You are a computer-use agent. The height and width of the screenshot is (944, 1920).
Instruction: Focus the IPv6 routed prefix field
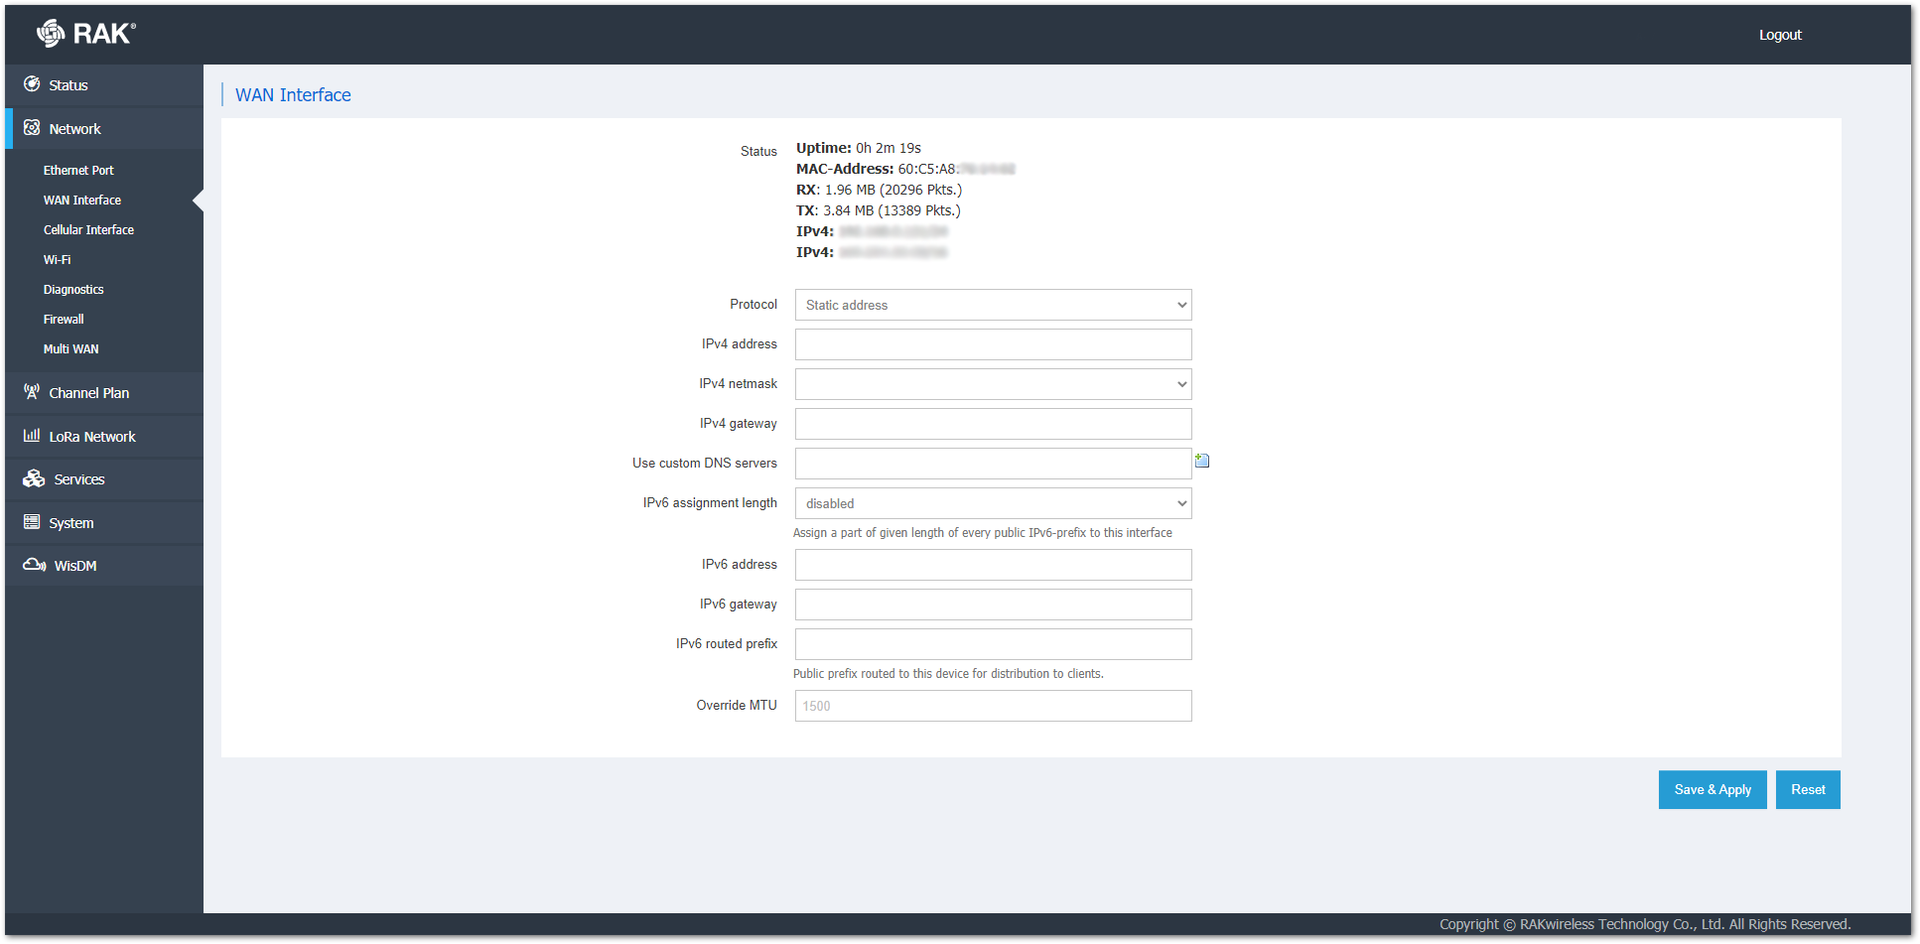[x=993, y=644]
